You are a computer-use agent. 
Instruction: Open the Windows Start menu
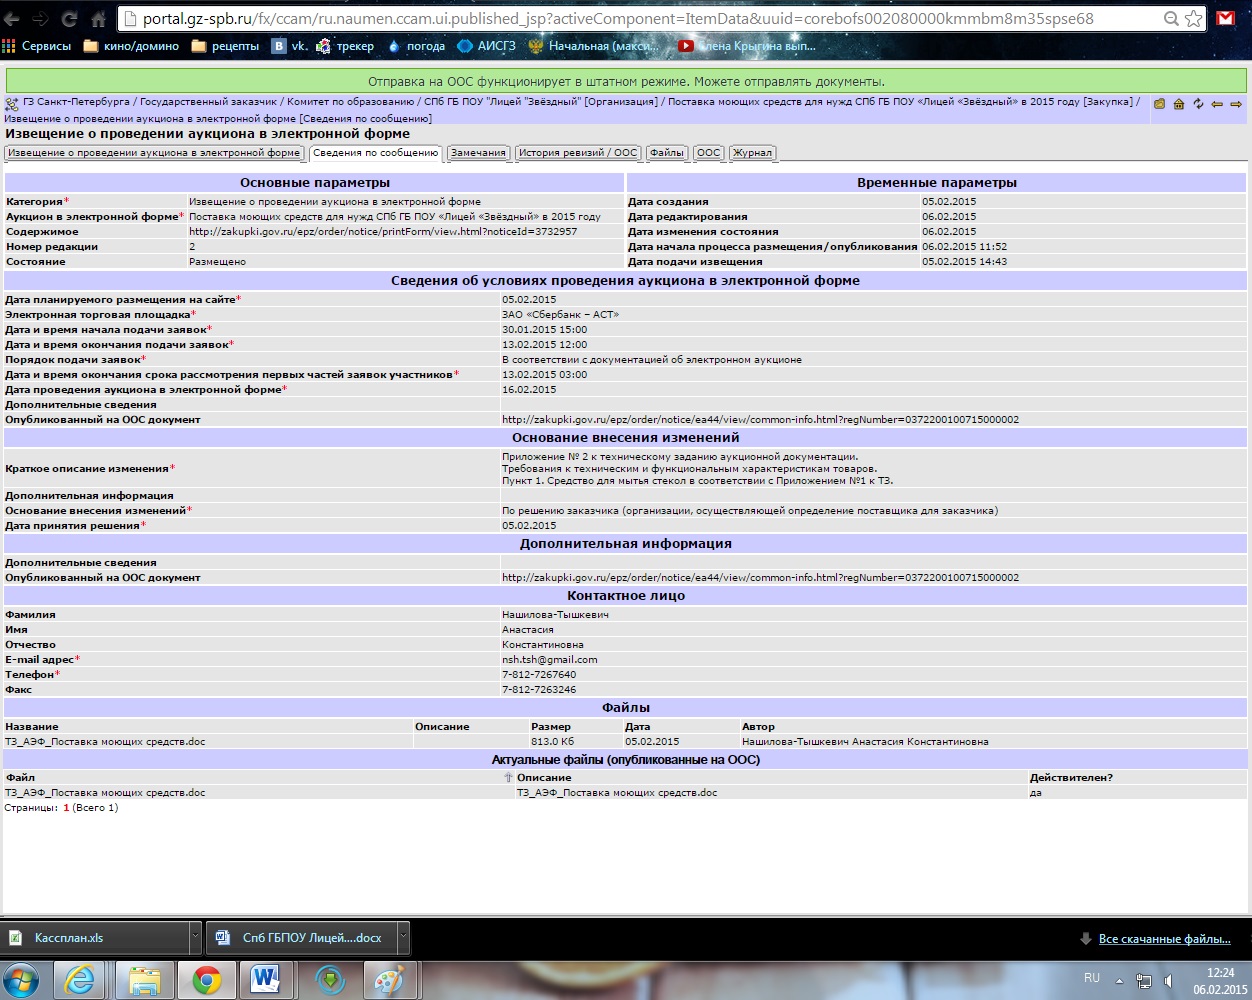pyautogui.click(x=22, y=980)
